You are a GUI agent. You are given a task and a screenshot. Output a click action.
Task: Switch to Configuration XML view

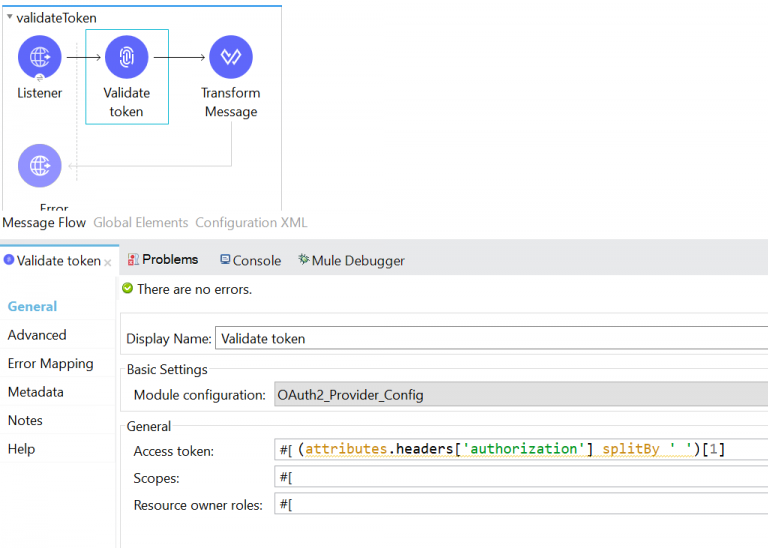coord(251,223)
